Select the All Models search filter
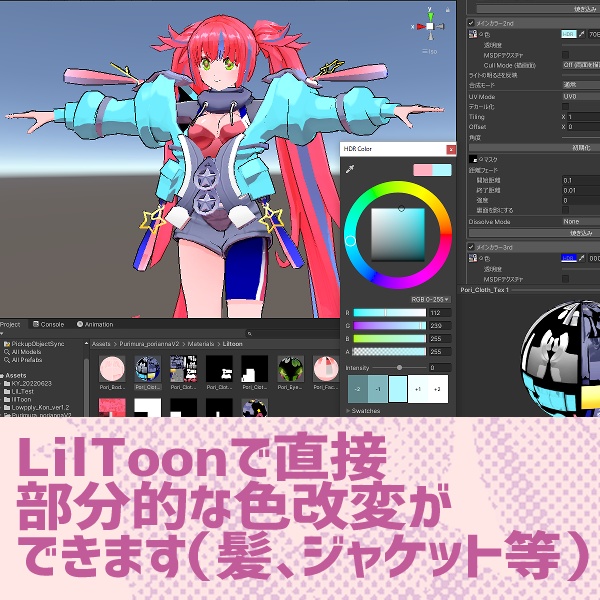This screenshot has width=600, height=600. pyautogui.click(x=23, y=352)
